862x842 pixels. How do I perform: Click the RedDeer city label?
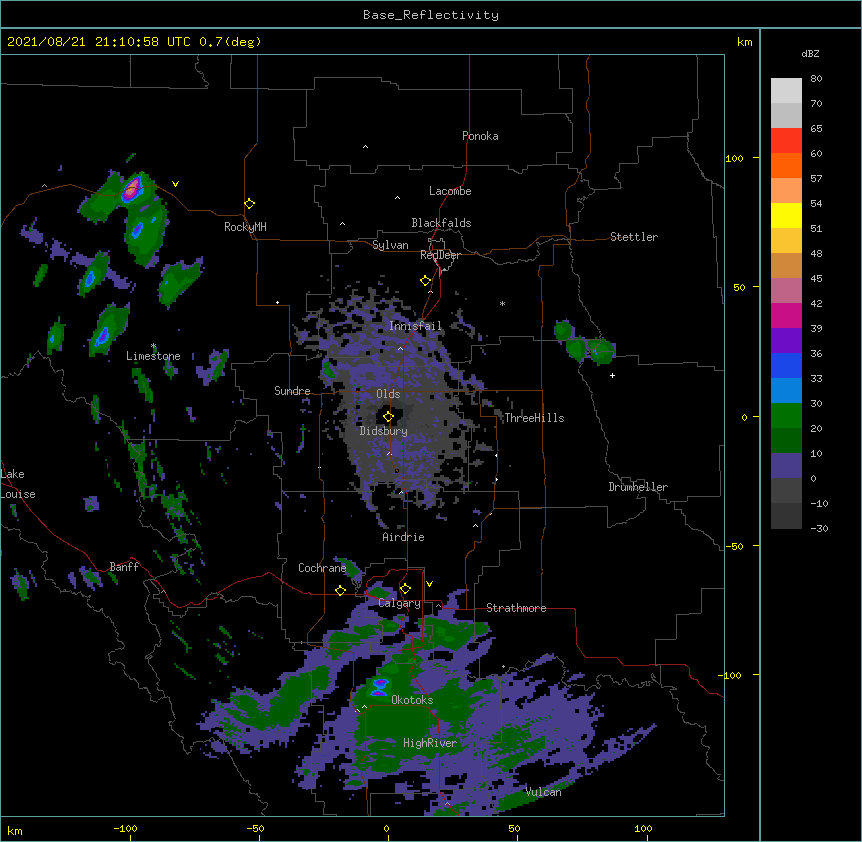(440, 255)
